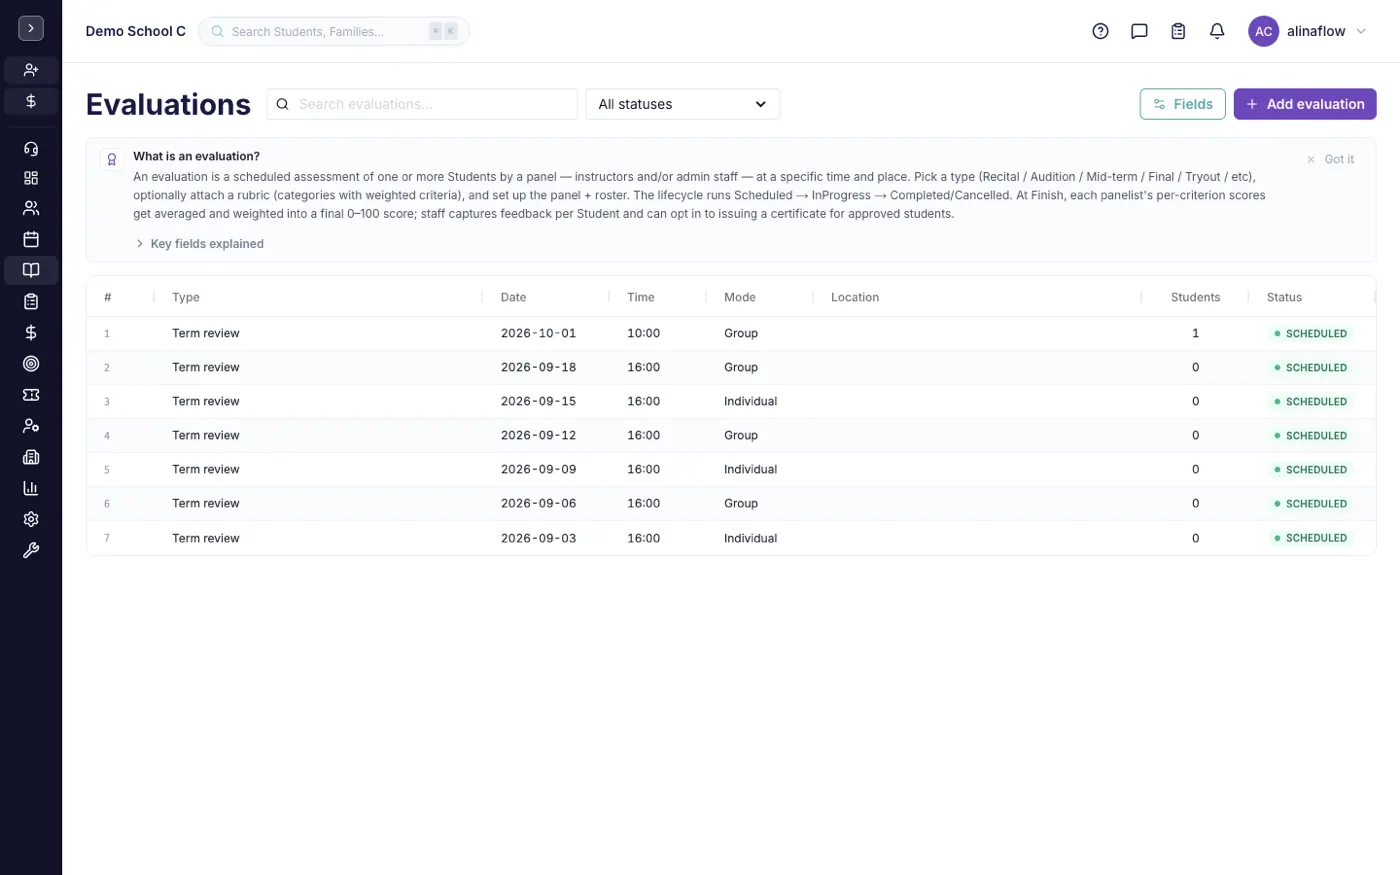Open the alinaflow account menu chevron
The width and height of the screenshot is (1400, 875).
pyautogui.click(x=1361, y=31)
